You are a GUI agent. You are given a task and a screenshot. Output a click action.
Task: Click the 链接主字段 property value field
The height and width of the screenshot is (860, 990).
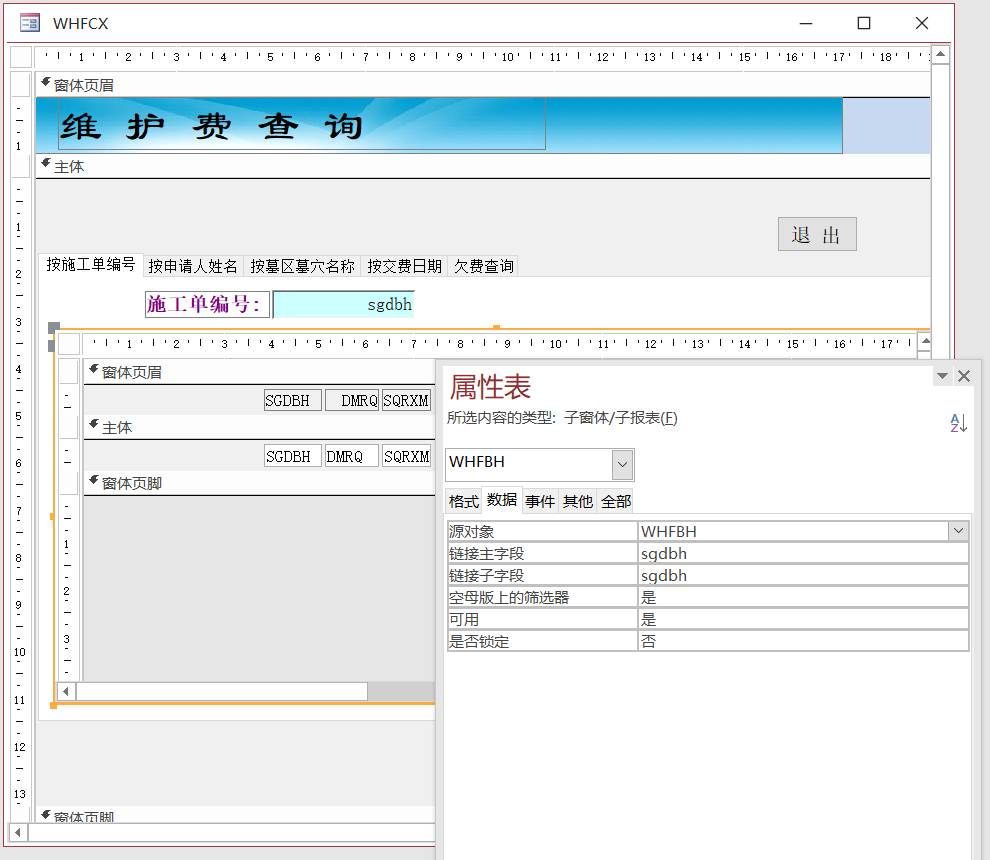(x=803, y=554)
